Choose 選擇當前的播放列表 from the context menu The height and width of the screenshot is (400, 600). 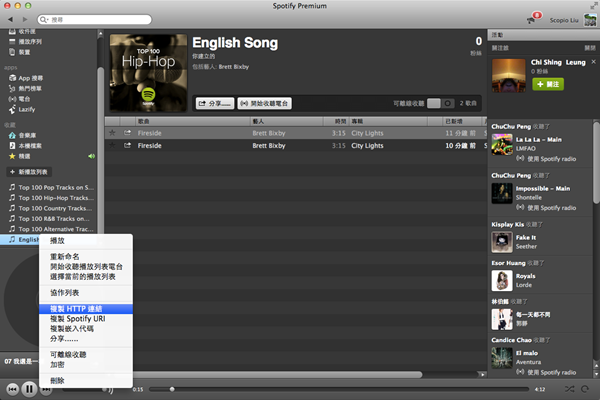point(86,276)
